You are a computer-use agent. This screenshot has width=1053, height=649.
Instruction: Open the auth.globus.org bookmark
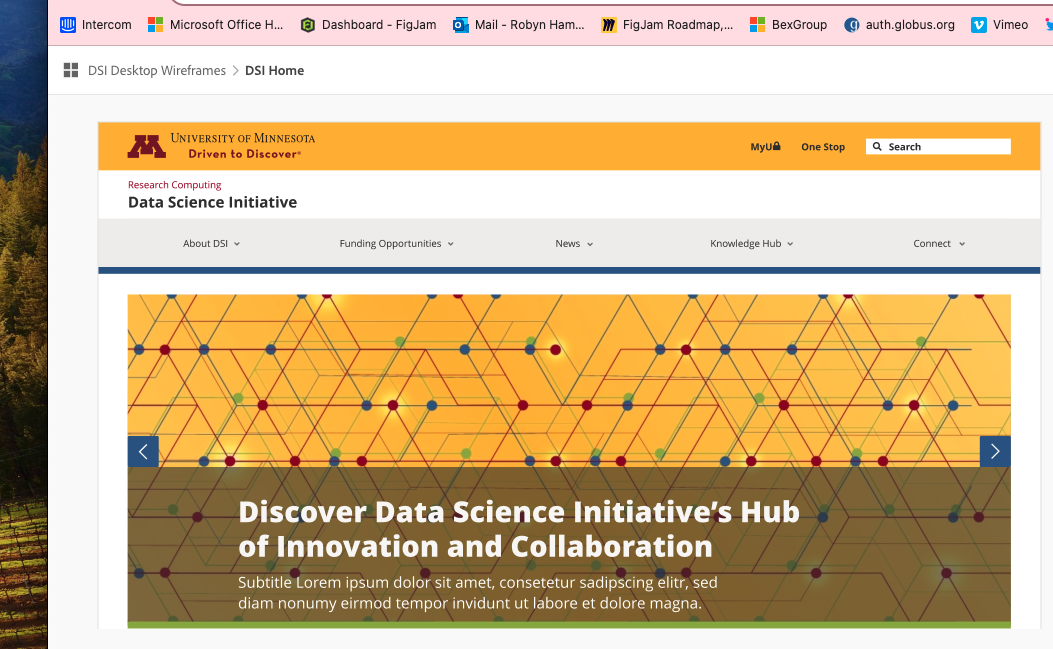pos(899,24)
